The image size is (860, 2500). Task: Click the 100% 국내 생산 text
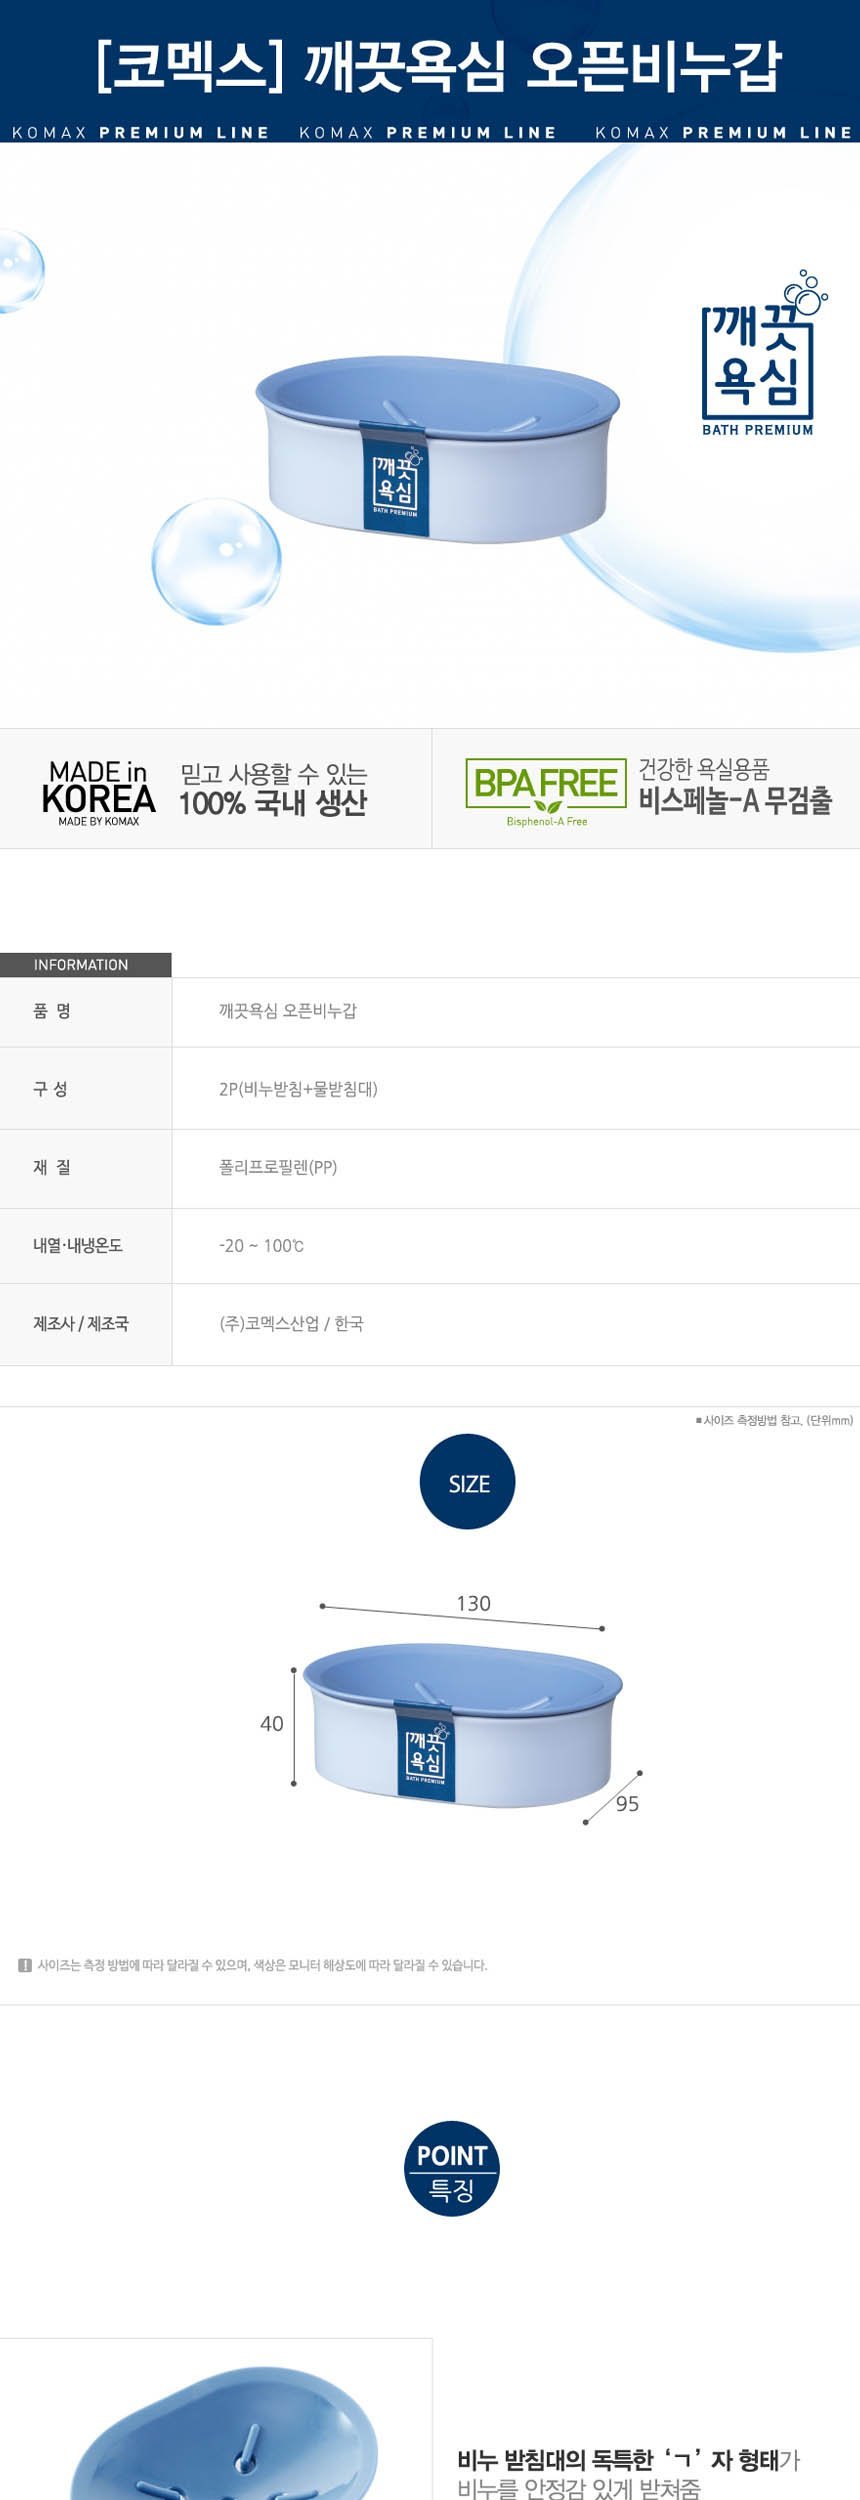point(273,803)
